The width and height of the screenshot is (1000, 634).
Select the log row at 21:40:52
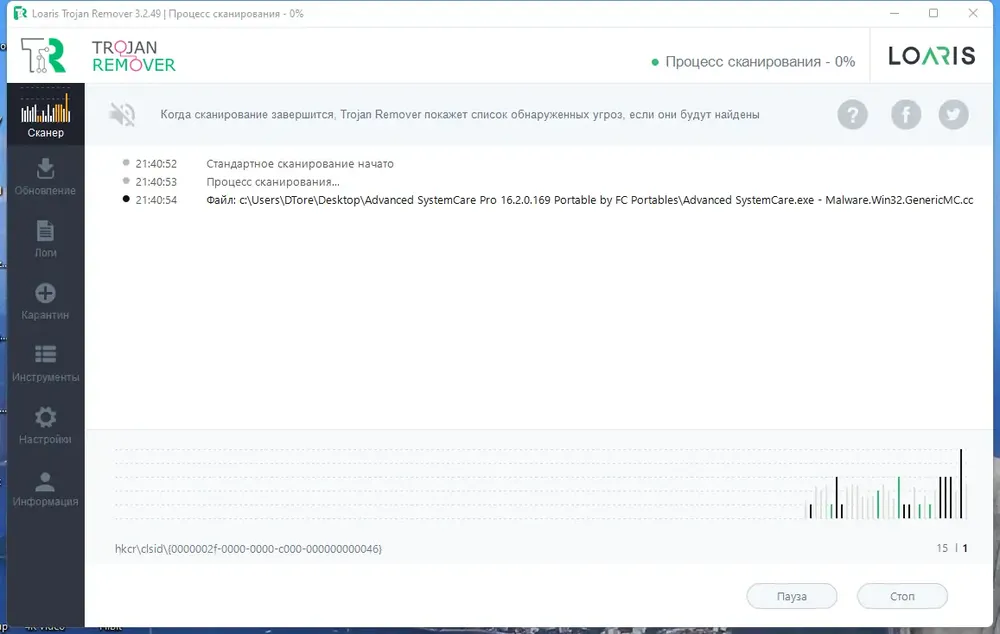pos(258,164)
